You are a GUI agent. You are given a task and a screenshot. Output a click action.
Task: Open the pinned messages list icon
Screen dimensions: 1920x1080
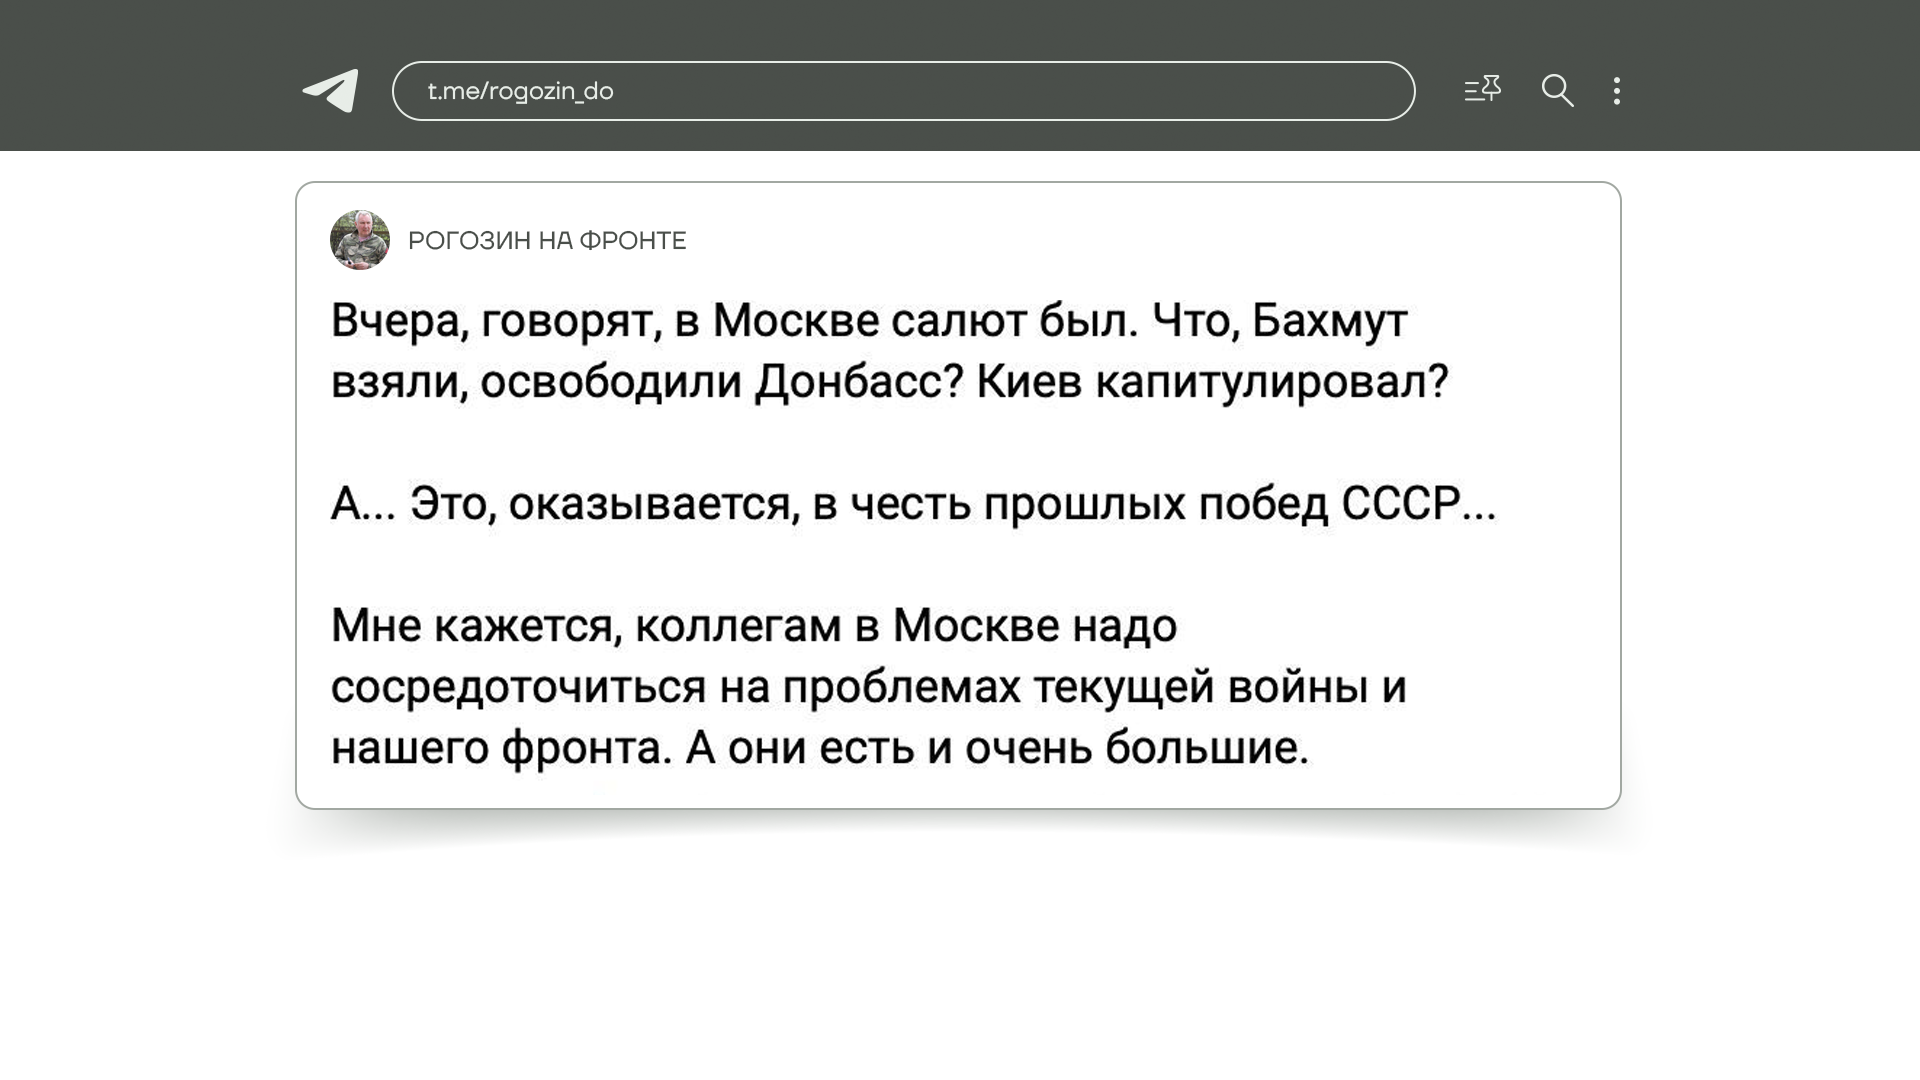click(1482, 90)
